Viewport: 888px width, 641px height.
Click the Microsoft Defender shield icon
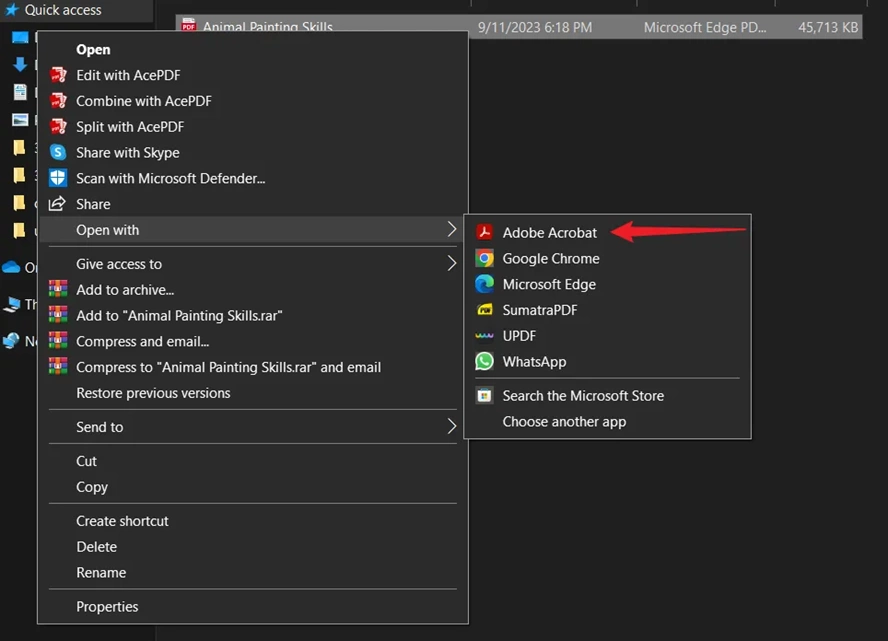tap(58, 178)
